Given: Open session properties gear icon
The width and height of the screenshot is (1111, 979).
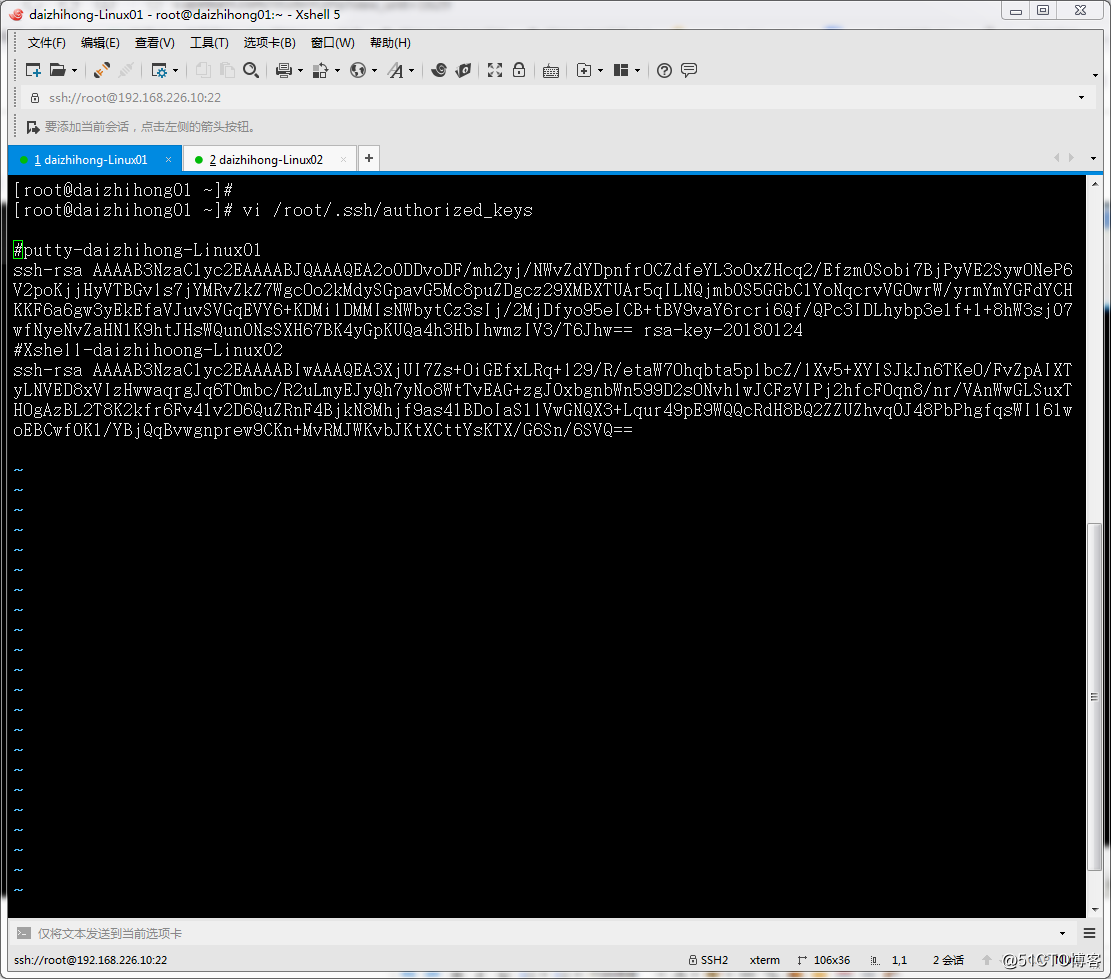Looking at the screenshot, I should [x=159, y=70].
